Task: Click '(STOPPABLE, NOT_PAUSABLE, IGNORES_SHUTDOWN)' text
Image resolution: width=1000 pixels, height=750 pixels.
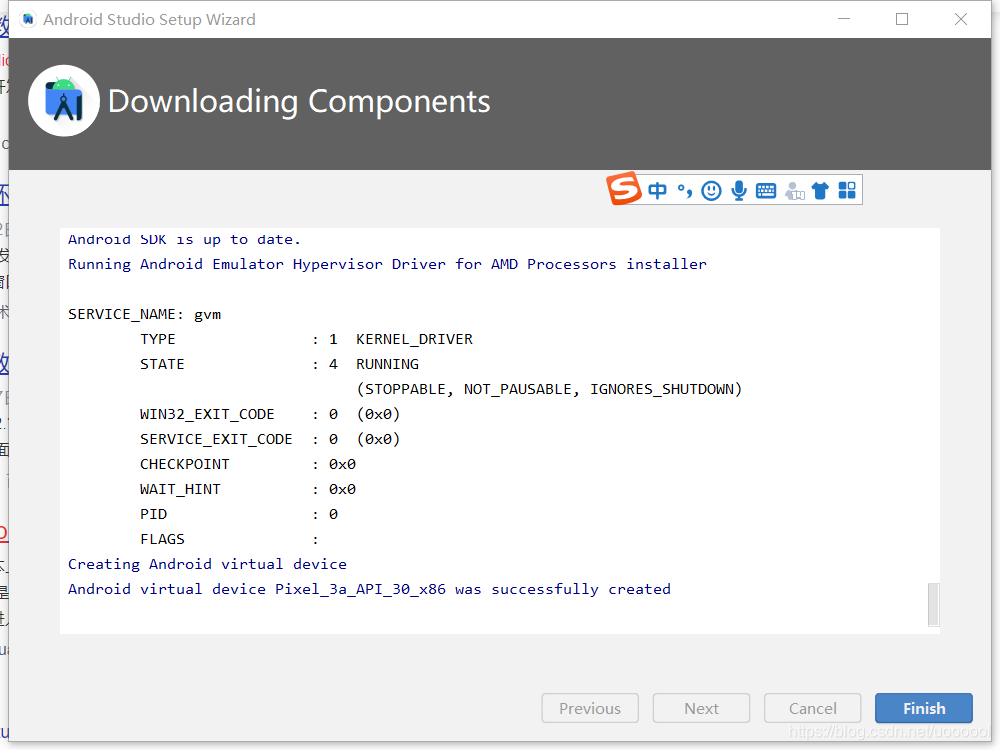Action: (549, 389)
